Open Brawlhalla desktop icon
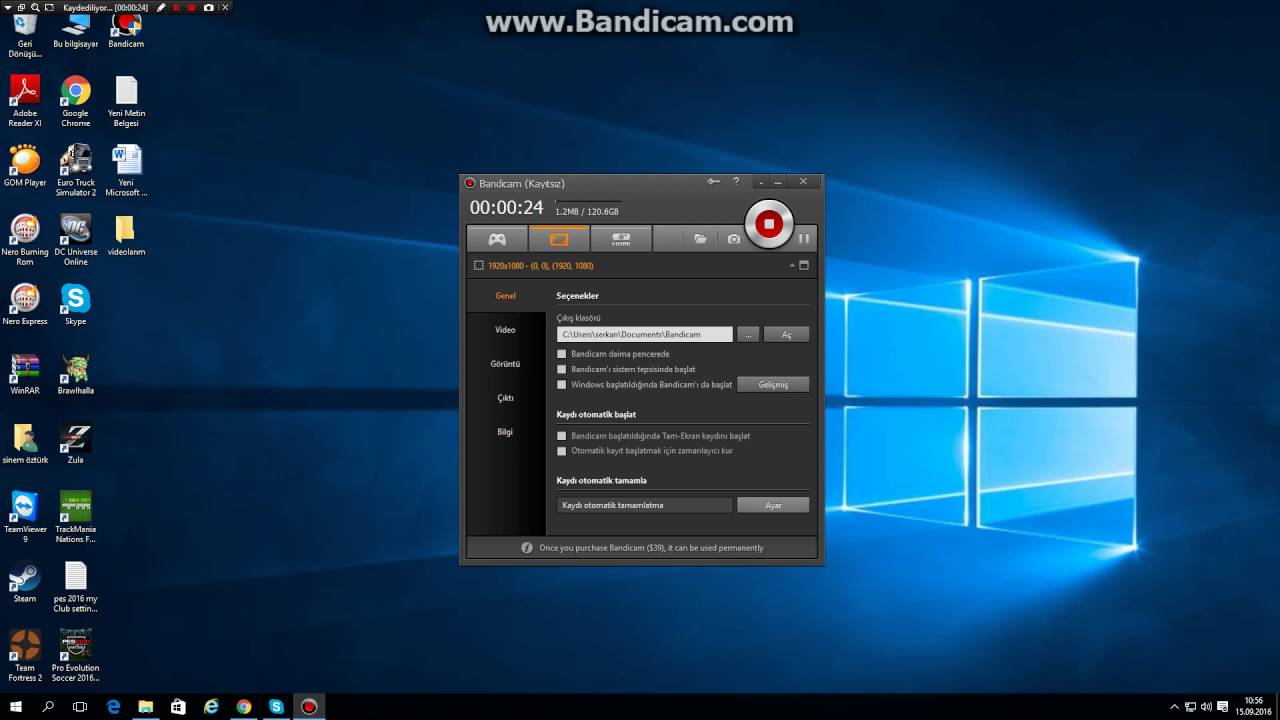This screenshot has height=720, width=1280. (75, 374)
